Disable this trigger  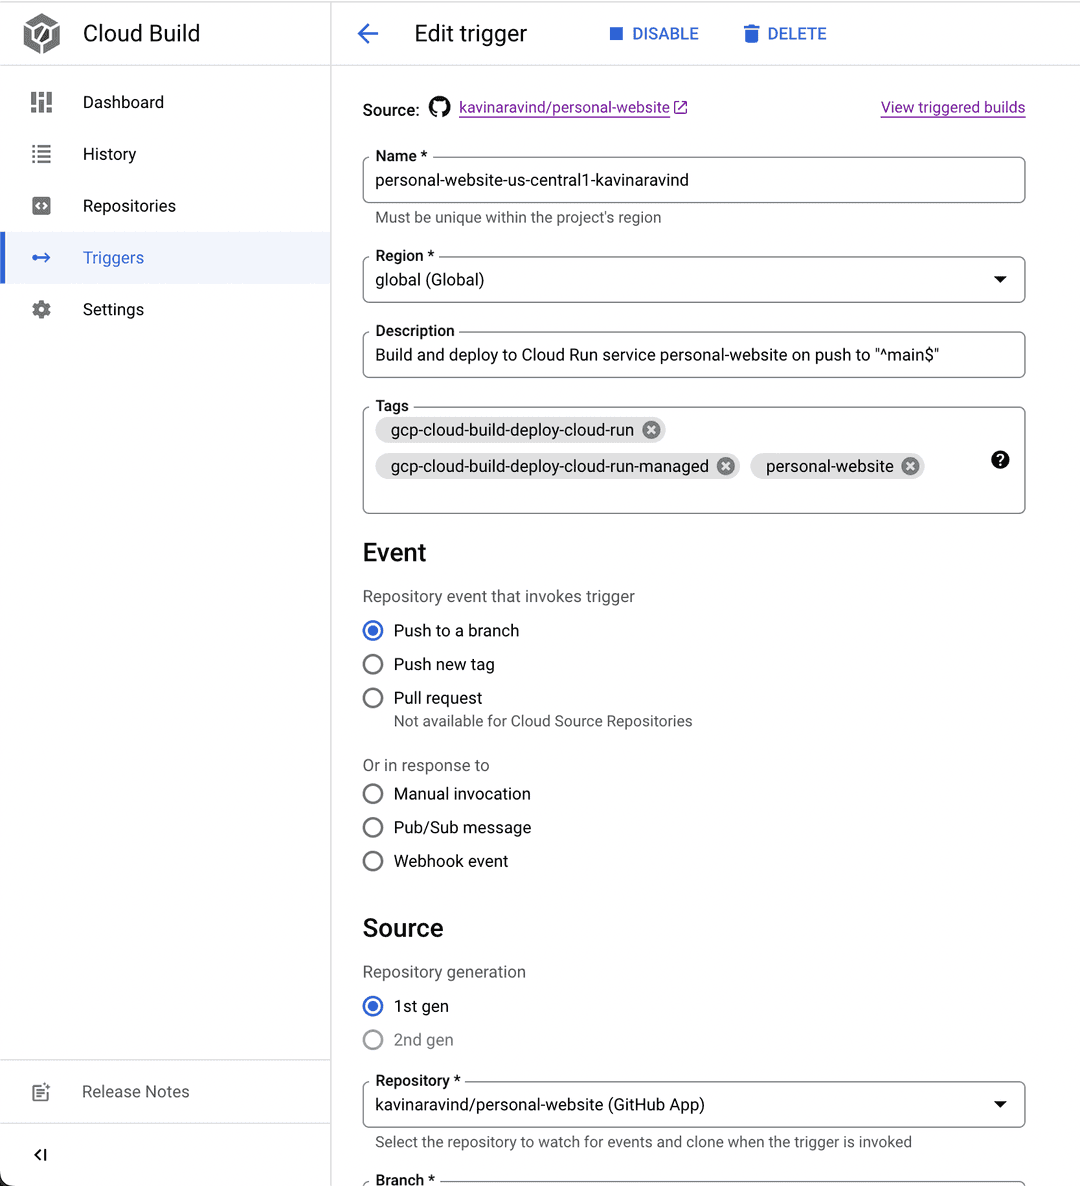pos(654,34)
